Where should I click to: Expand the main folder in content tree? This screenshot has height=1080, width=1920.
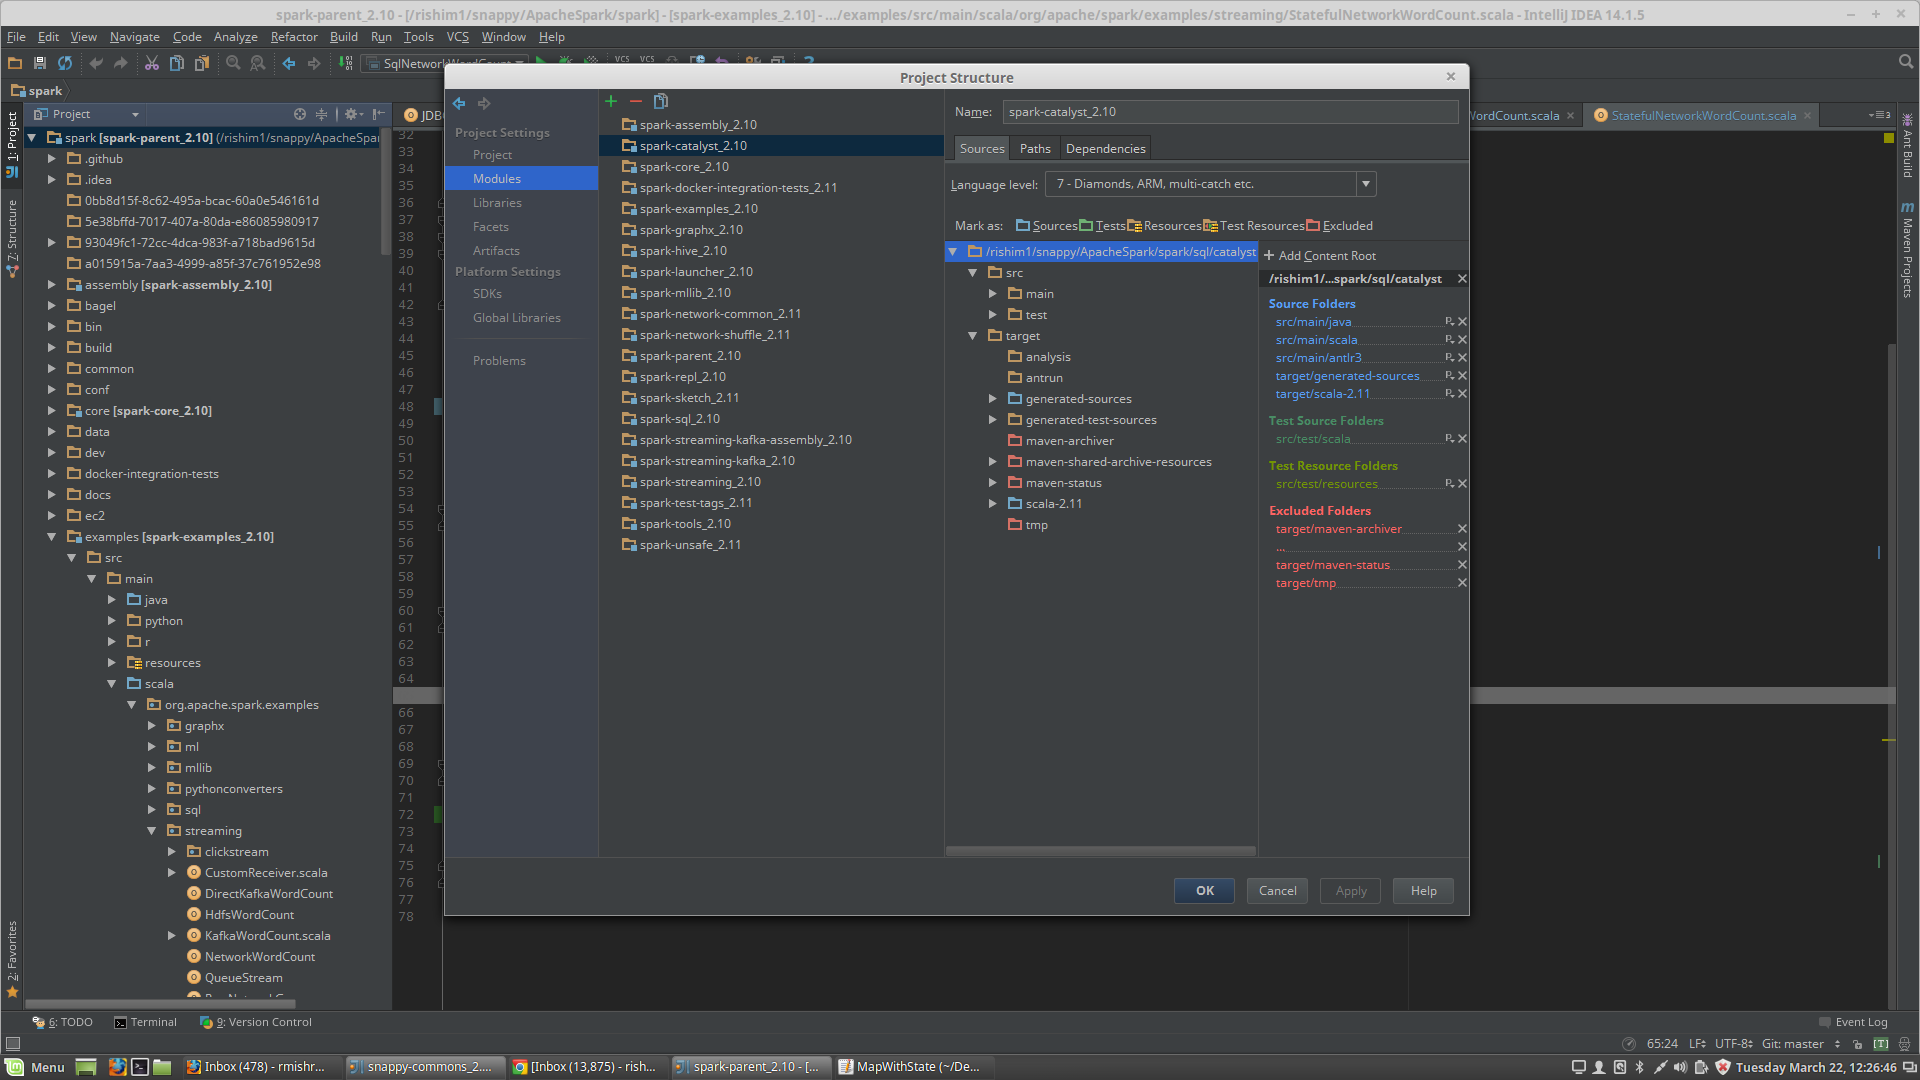tap(993, 294)
